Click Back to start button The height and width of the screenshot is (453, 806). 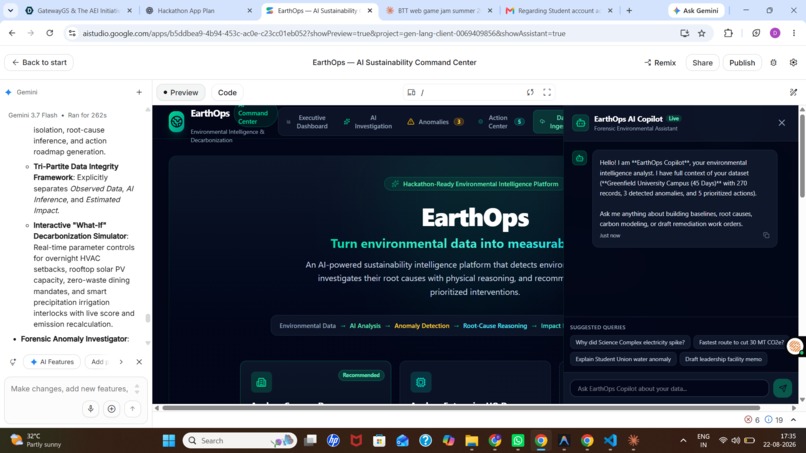tap(39, 62)
